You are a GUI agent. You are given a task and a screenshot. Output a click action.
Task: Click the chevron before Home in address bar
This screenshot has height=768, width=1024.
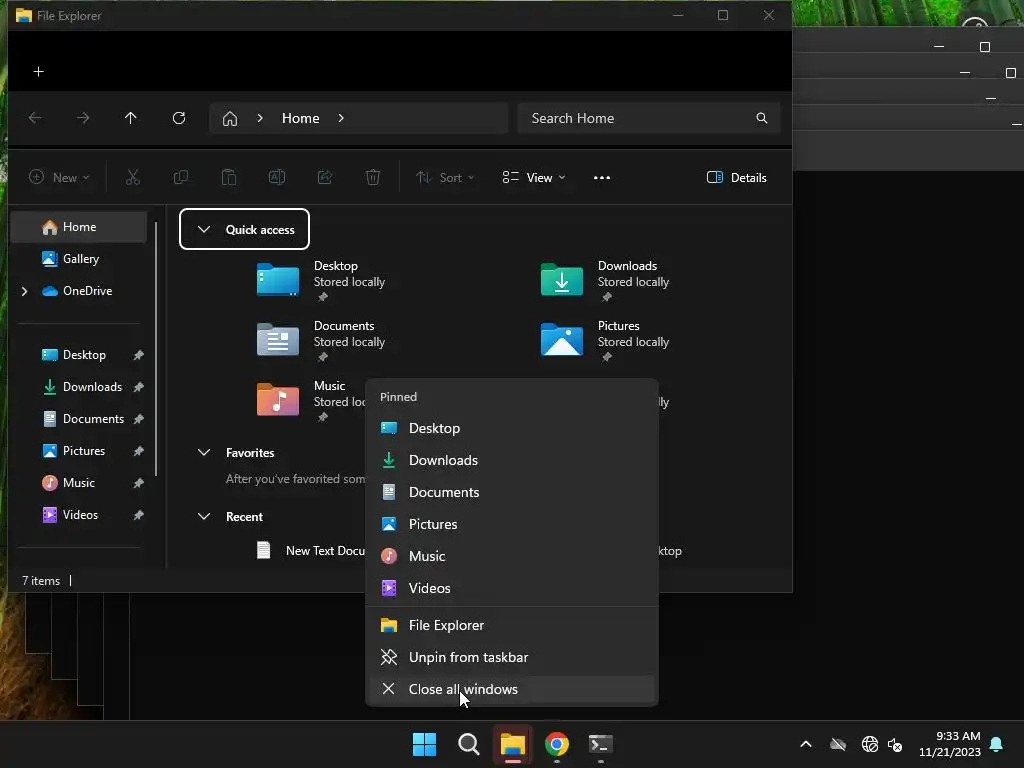[260, 118]
